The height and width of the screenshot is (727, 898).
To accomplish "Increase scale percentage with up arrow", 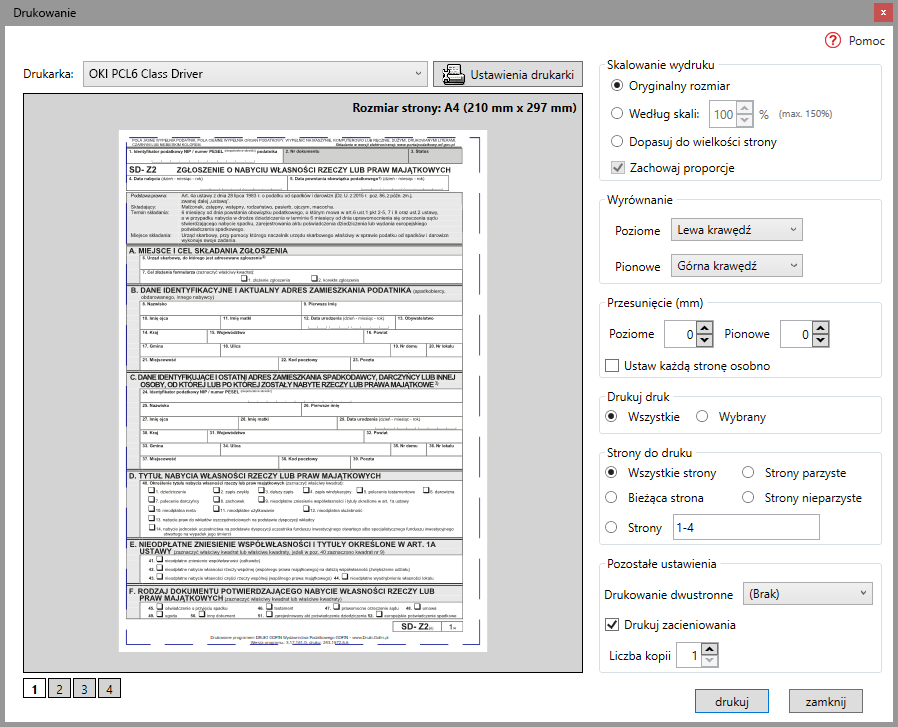I will click(745, 108).
